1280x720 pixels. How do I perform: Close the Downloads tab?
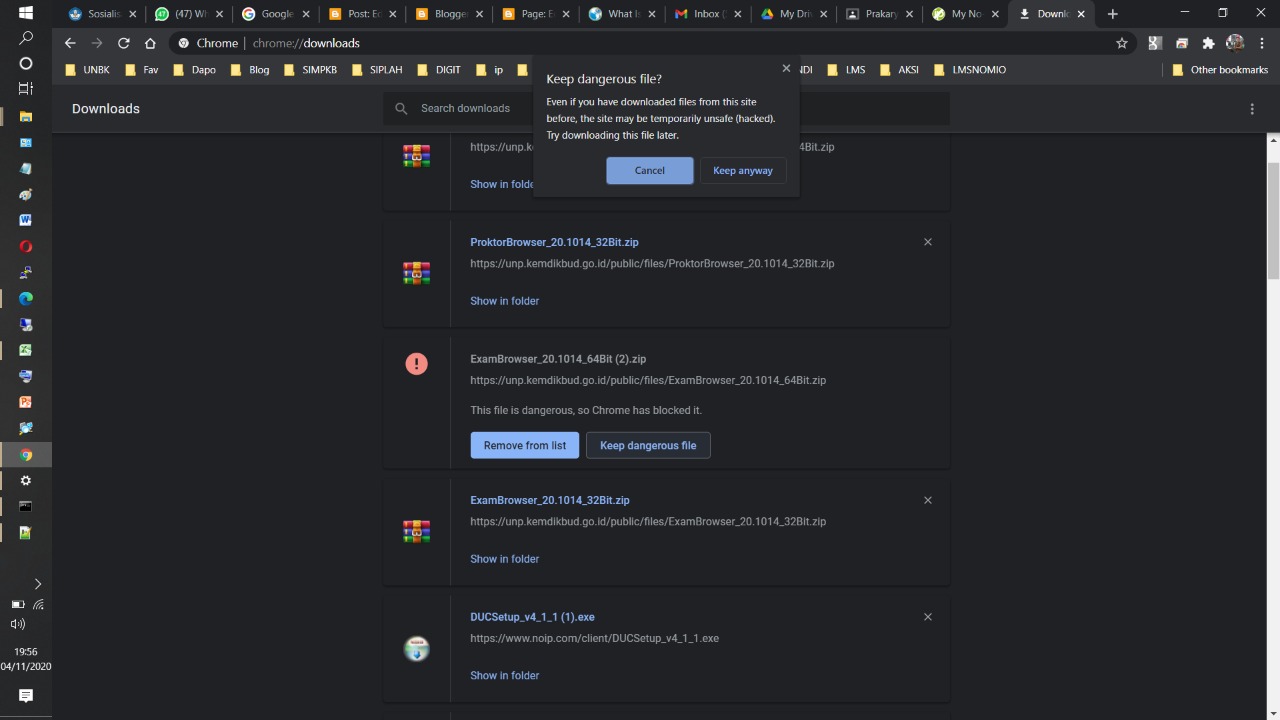point(1081,14)
